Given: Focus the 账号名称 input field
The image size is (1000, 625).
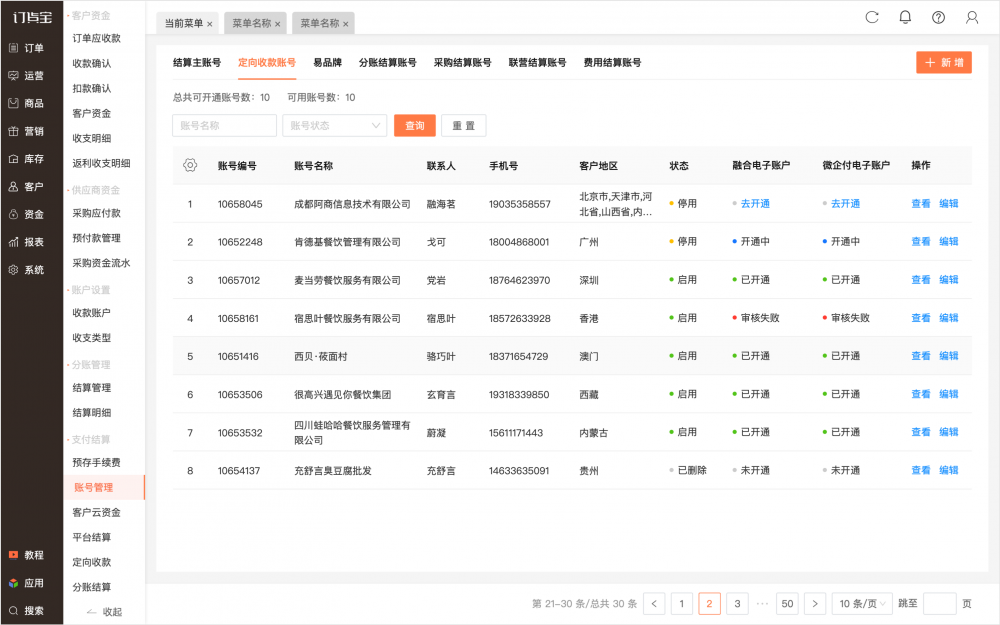Looking at the screenshot, I should 224,126.
